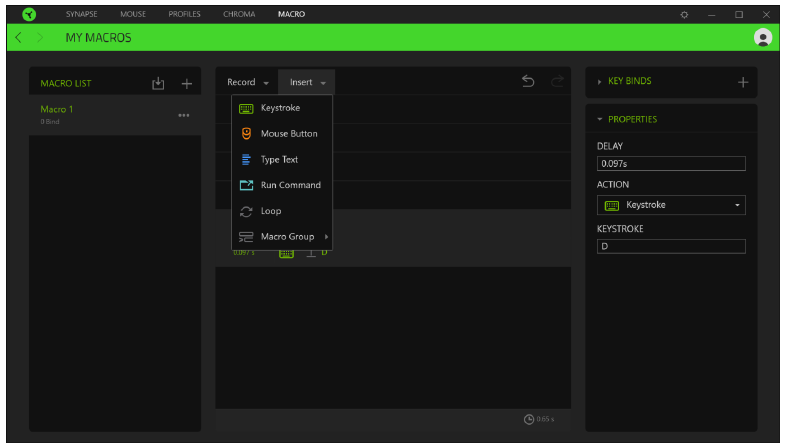
Task: Click the Razer logo icon
Action: (29, 14)
